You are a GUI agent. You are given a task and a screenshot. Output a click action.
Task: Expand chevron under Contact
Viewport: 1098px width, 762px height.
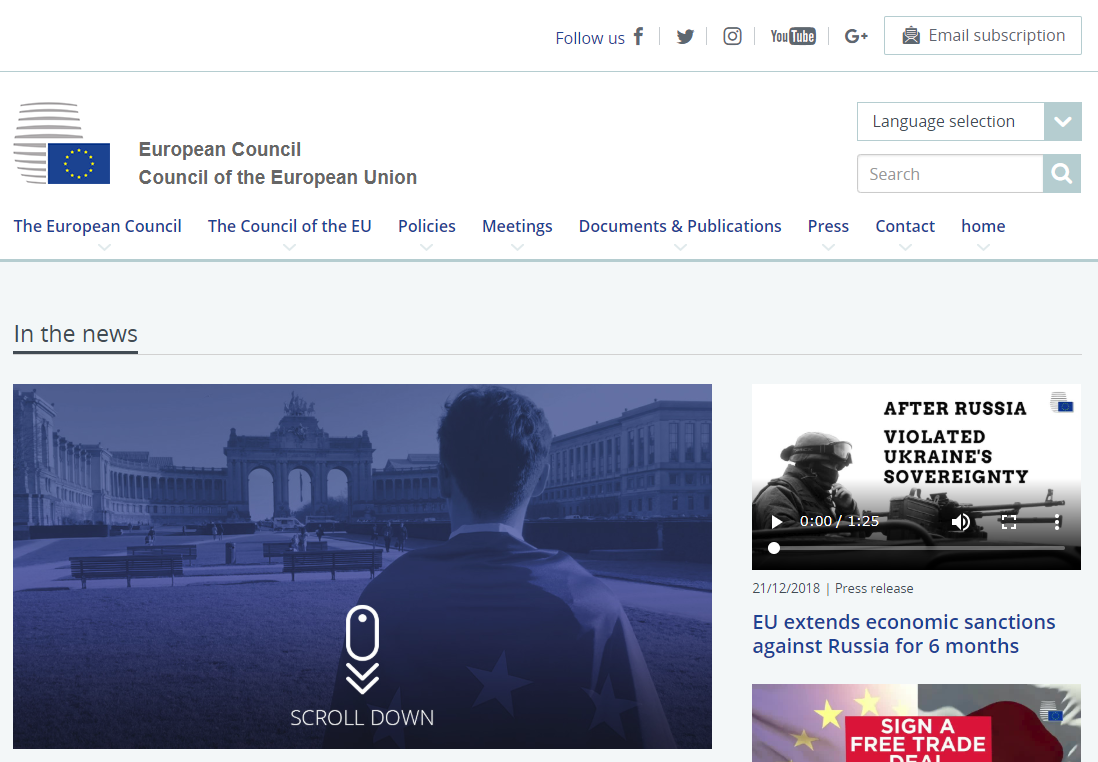tap(905, 247)
